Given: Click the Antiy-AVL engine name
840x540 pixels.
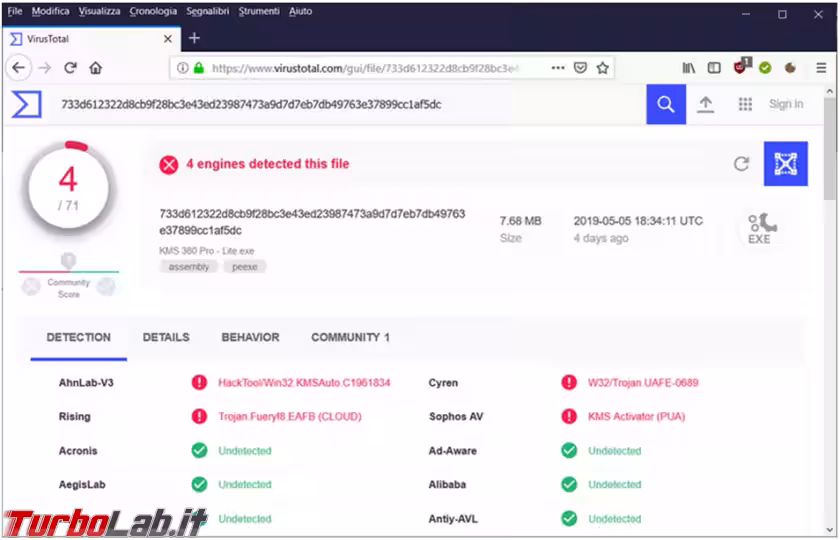Looking at the screenshot, I should click(x=453, y=519).
